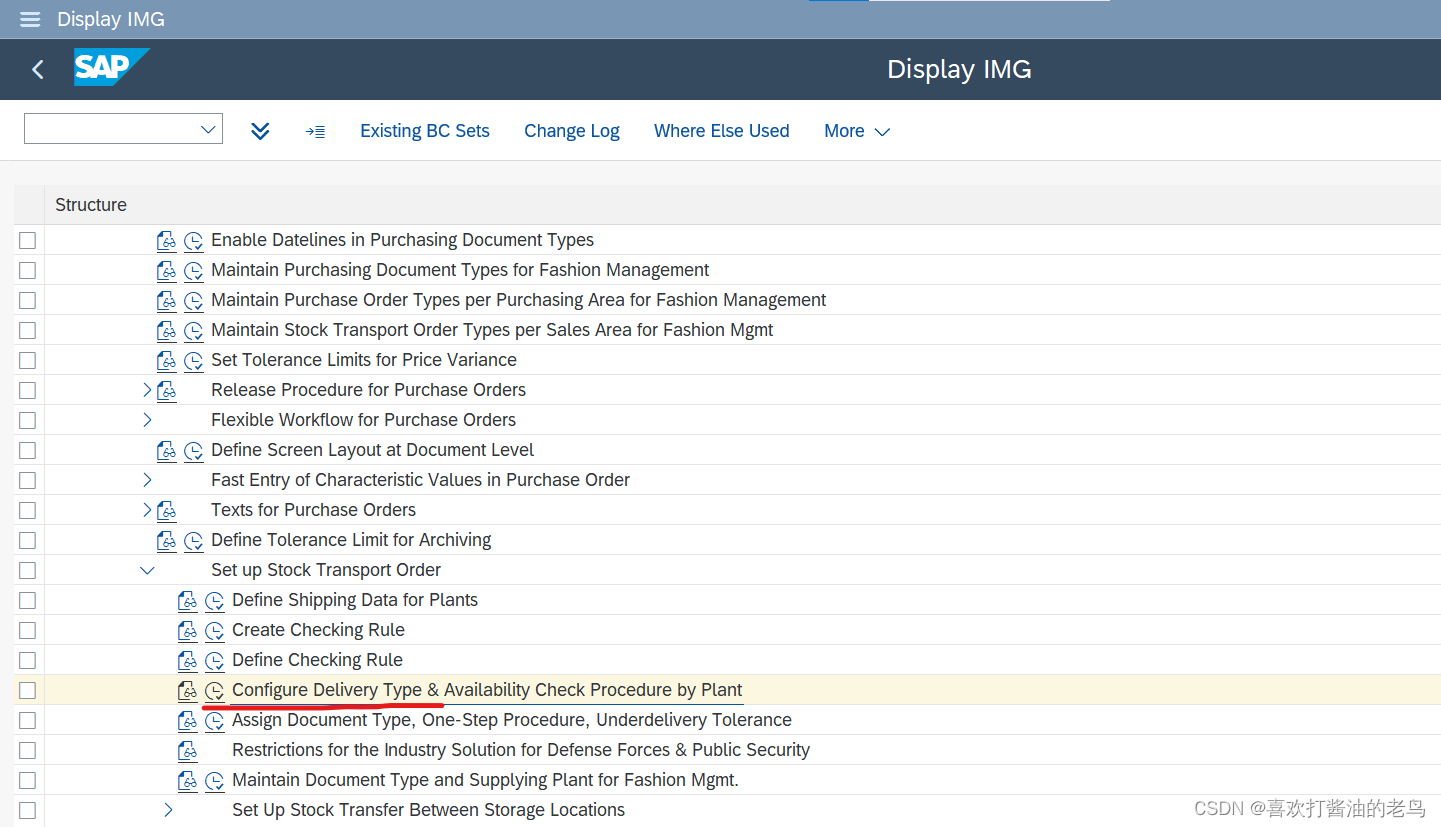Screen dimensions: 1441x827
Task: Open the Change Log
Action: tap(571, 130)
